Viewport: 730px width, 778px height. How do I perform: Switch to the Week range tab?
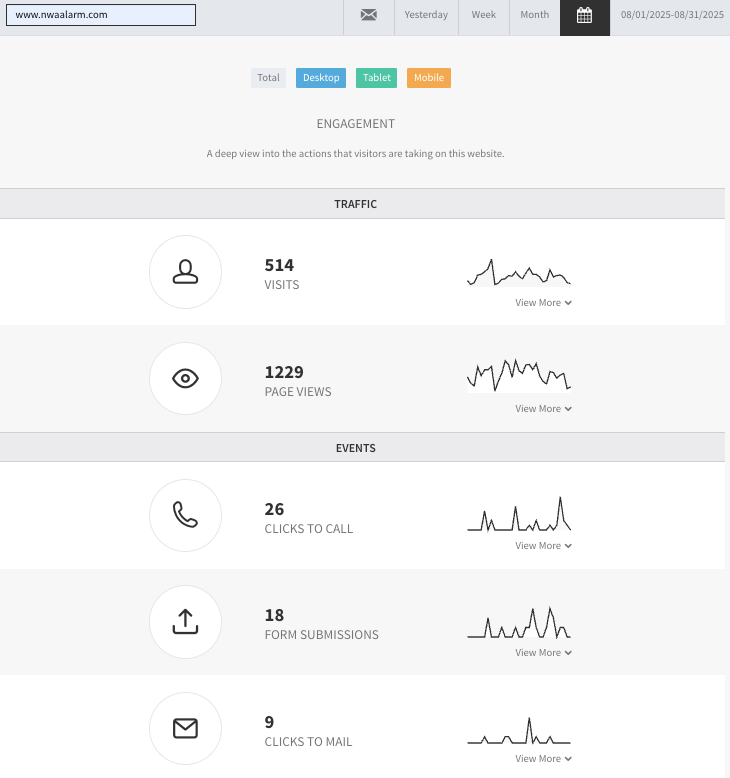(484, 15)
